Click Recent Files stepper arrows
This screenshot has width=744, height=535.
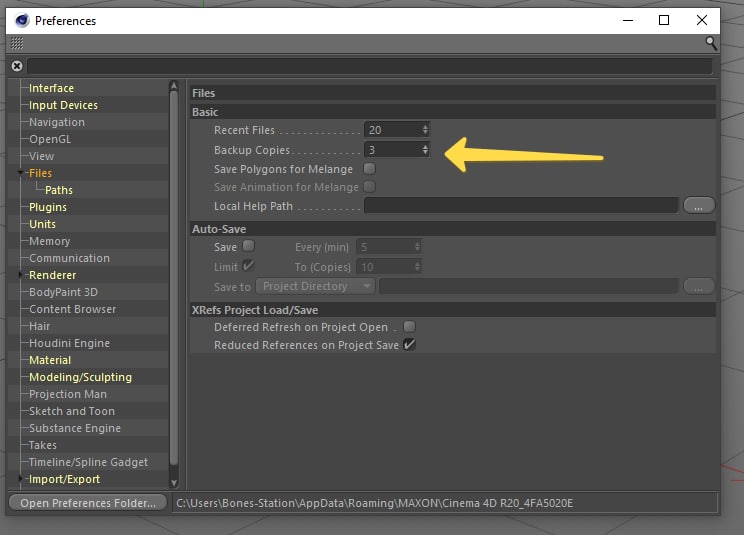coord(425,129)
